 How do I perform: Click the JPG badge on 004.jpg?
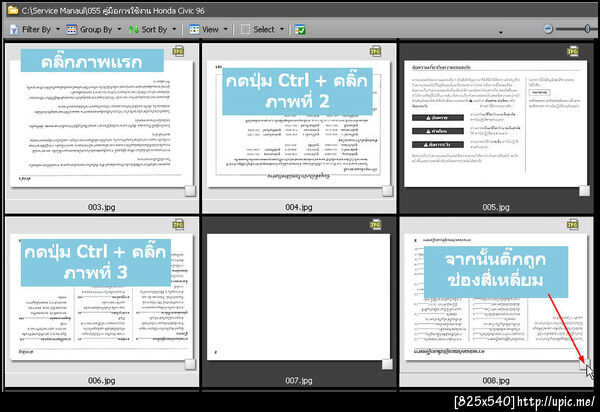click(x=375, y=51)
